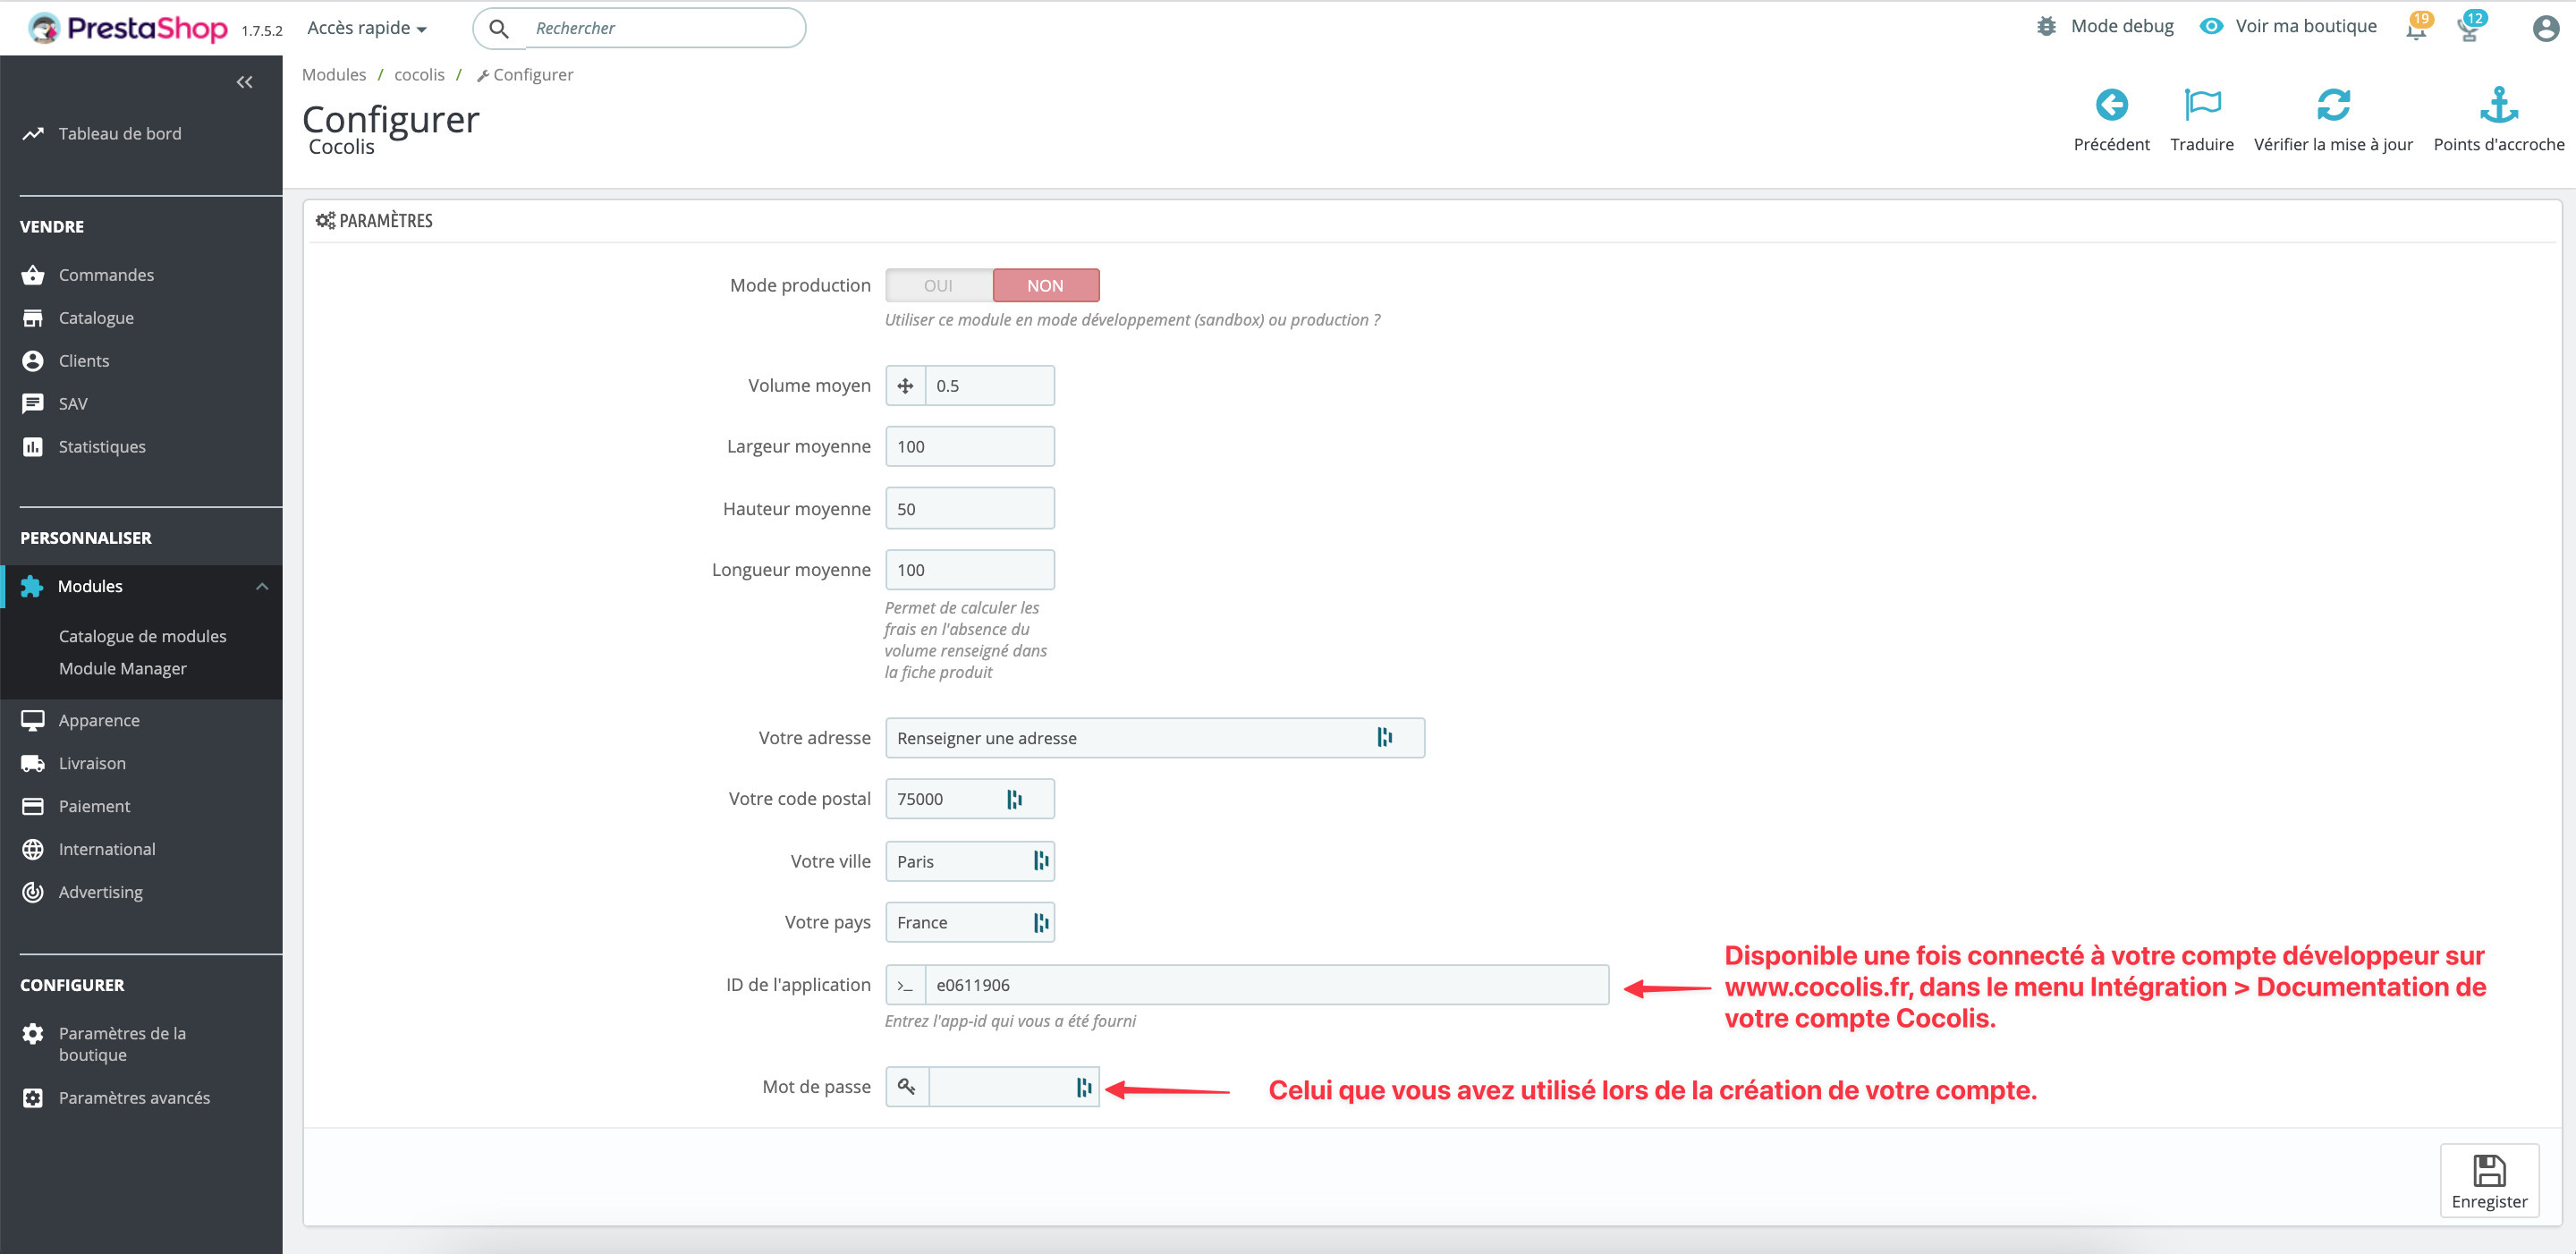The image size is (2576, 1254).
Task: Click the Votre ville field
Action: [x=969, y=861]
